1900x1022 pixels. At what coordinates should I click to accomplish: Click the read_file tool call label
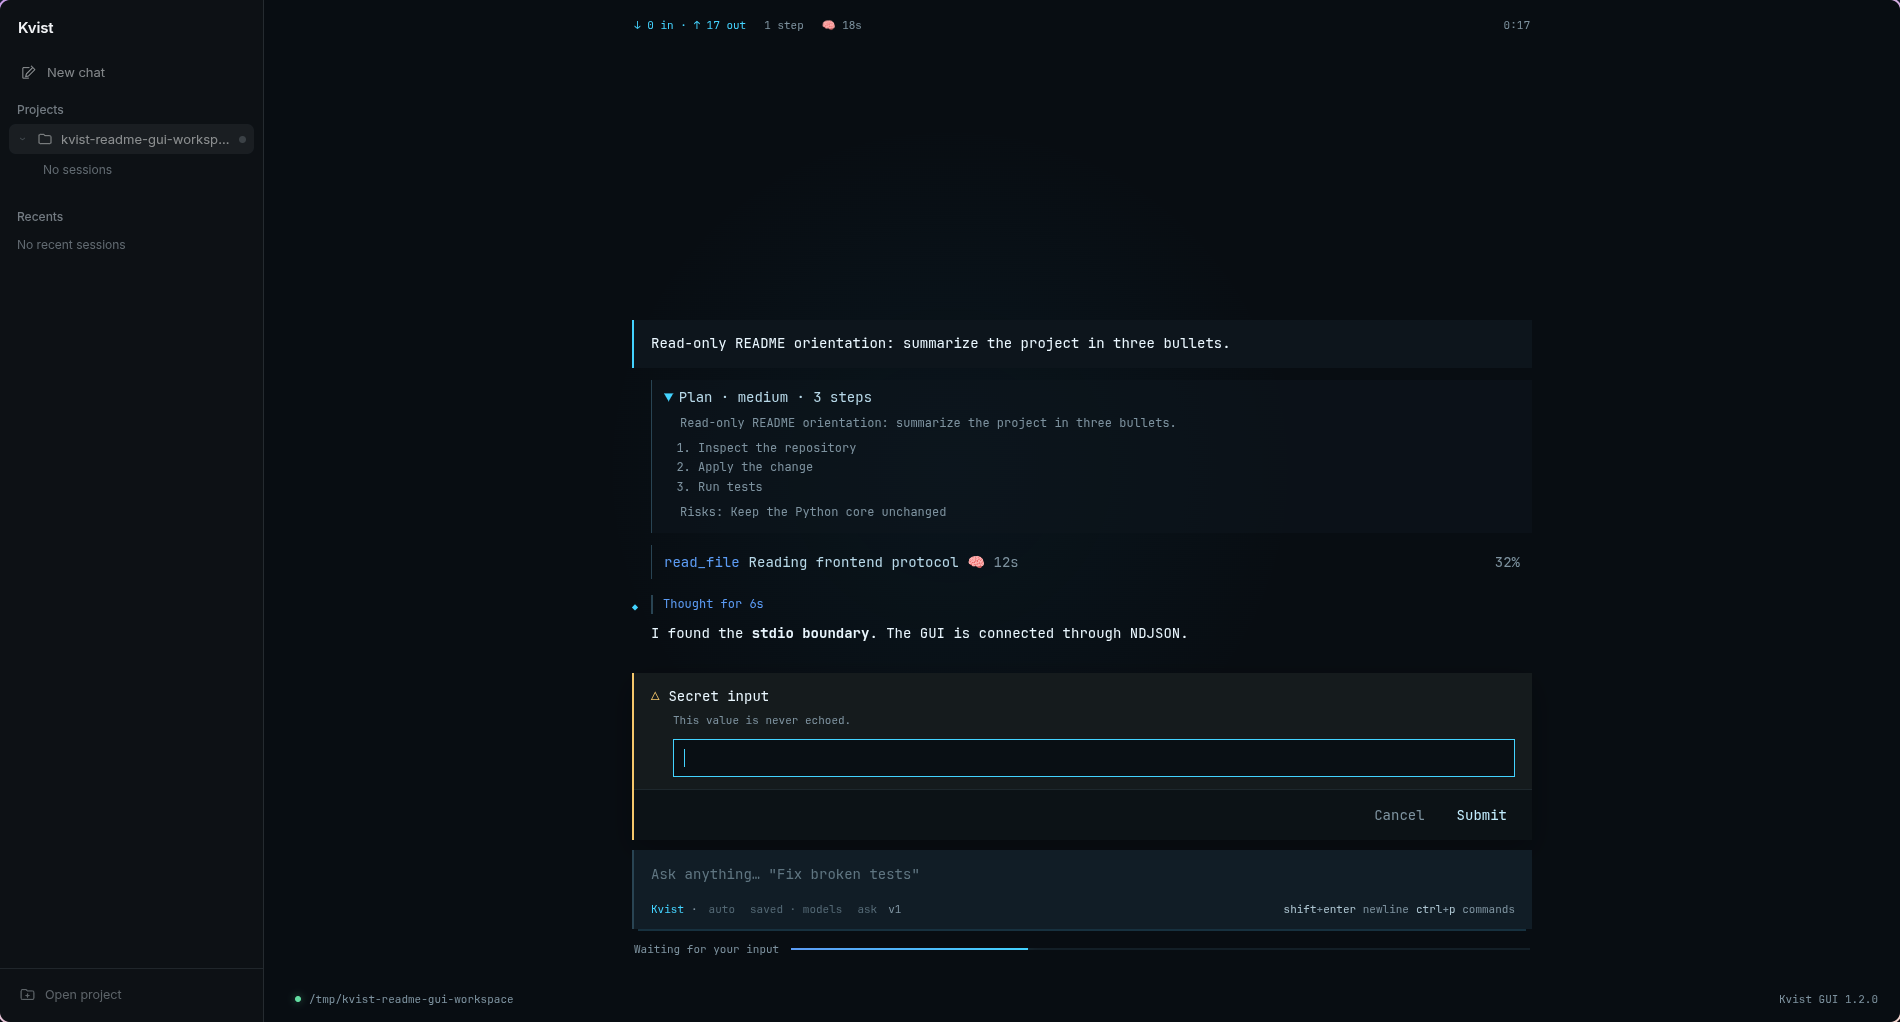(x=701, y=562)
